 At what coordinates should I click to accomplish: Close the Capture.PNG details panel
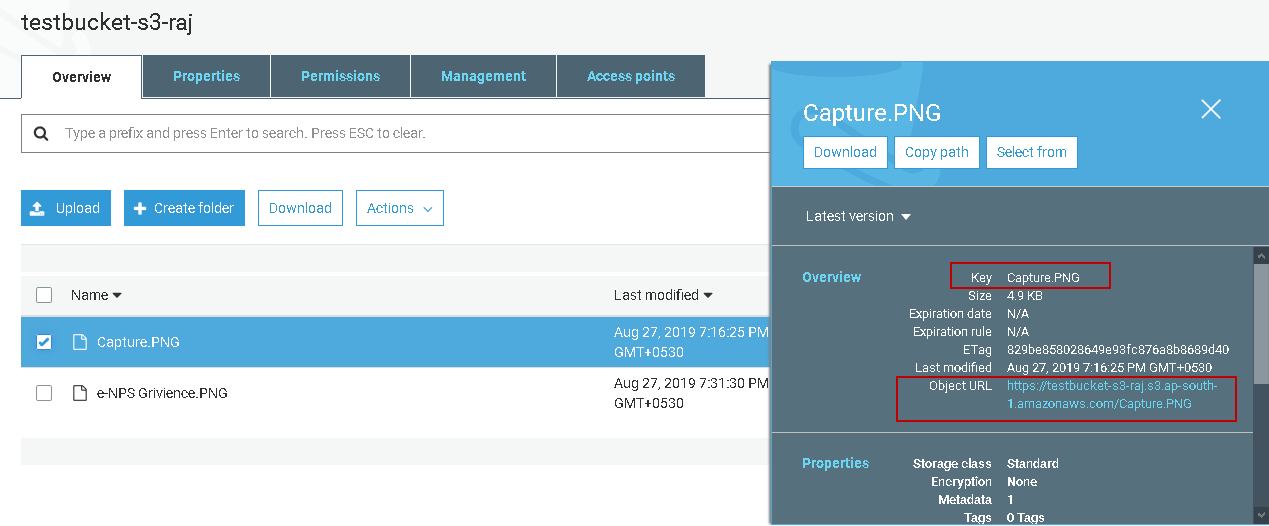[x=1211, y=110]
